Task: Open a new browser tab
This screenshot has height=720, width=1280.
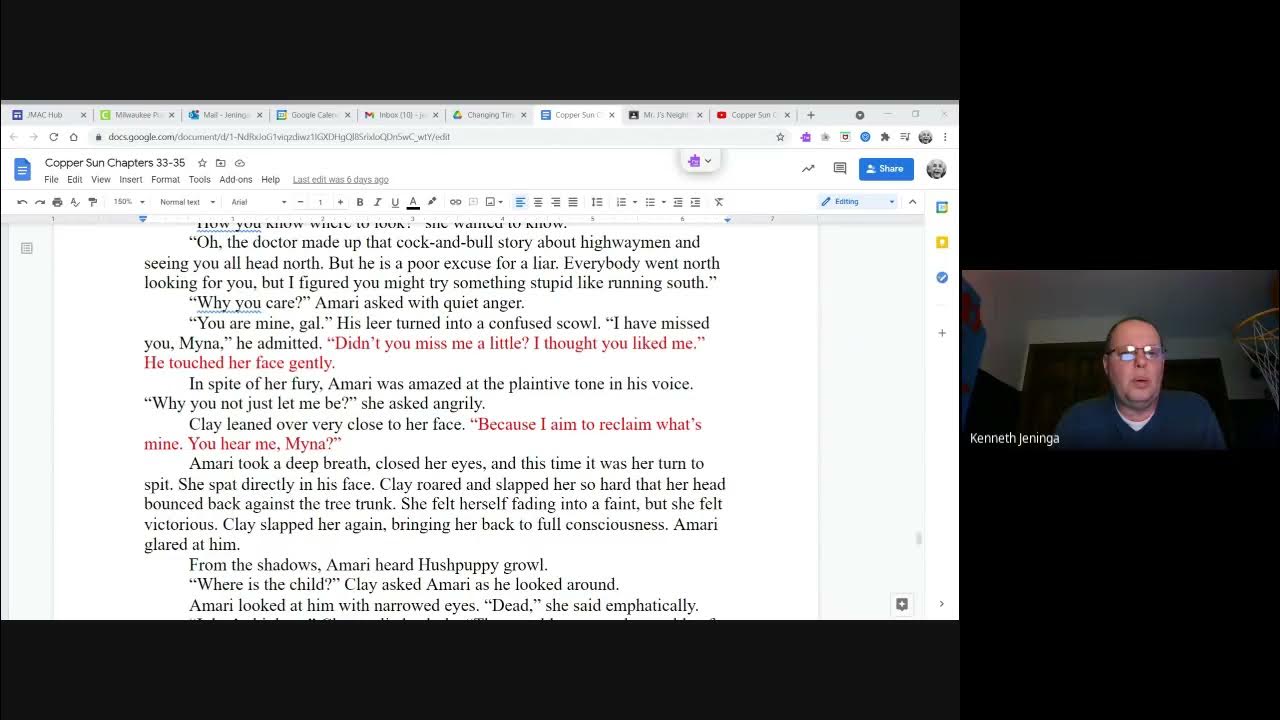Action: pos(811,115)
